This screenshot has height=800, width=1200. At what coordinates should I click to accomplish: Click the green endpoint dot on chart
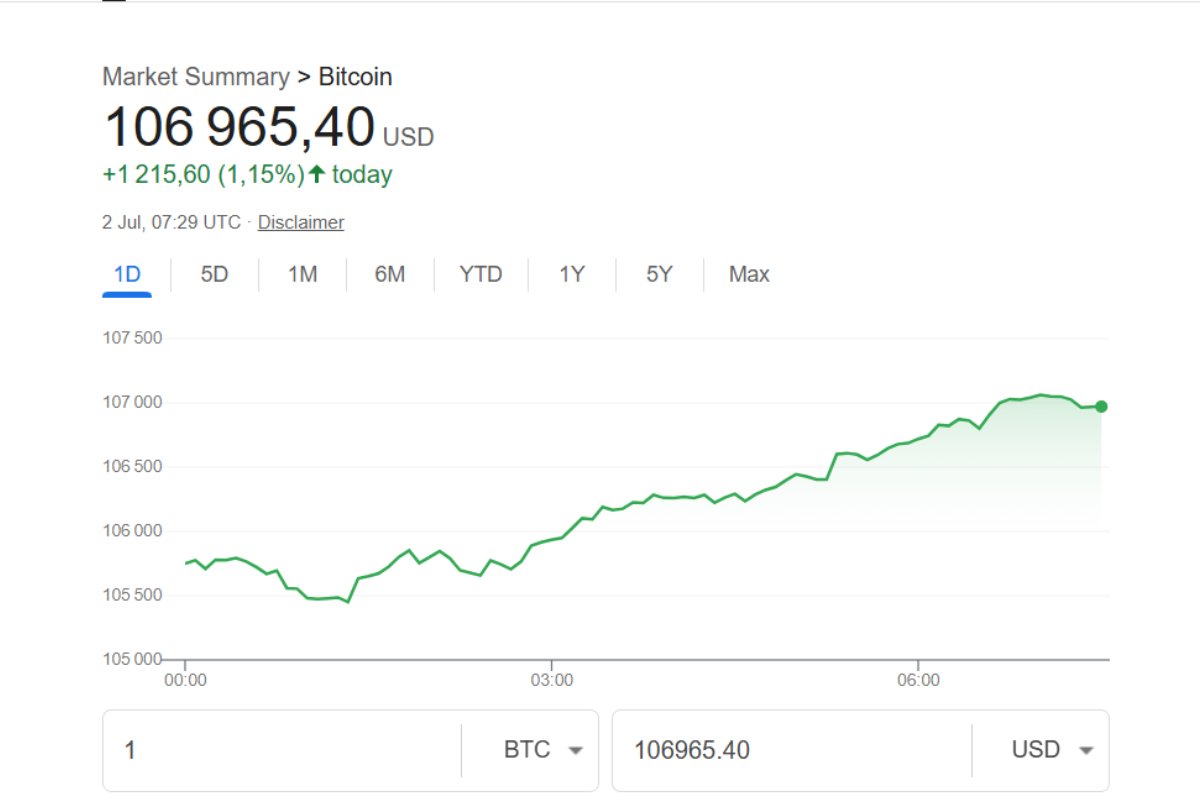[1101, 406]
